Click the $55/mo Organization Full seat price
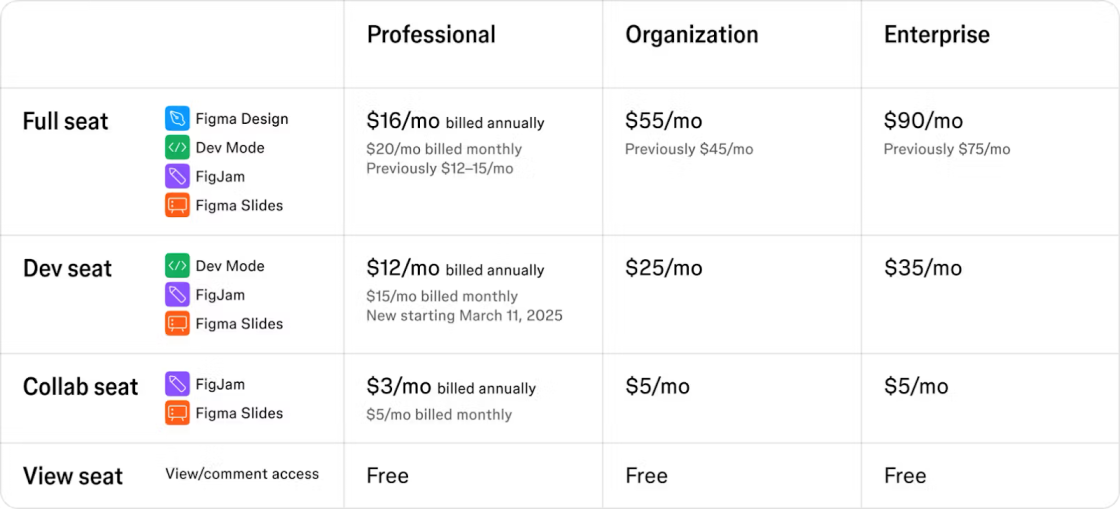Viewport: 1120px width, 509px height. (x=663, y=122)
